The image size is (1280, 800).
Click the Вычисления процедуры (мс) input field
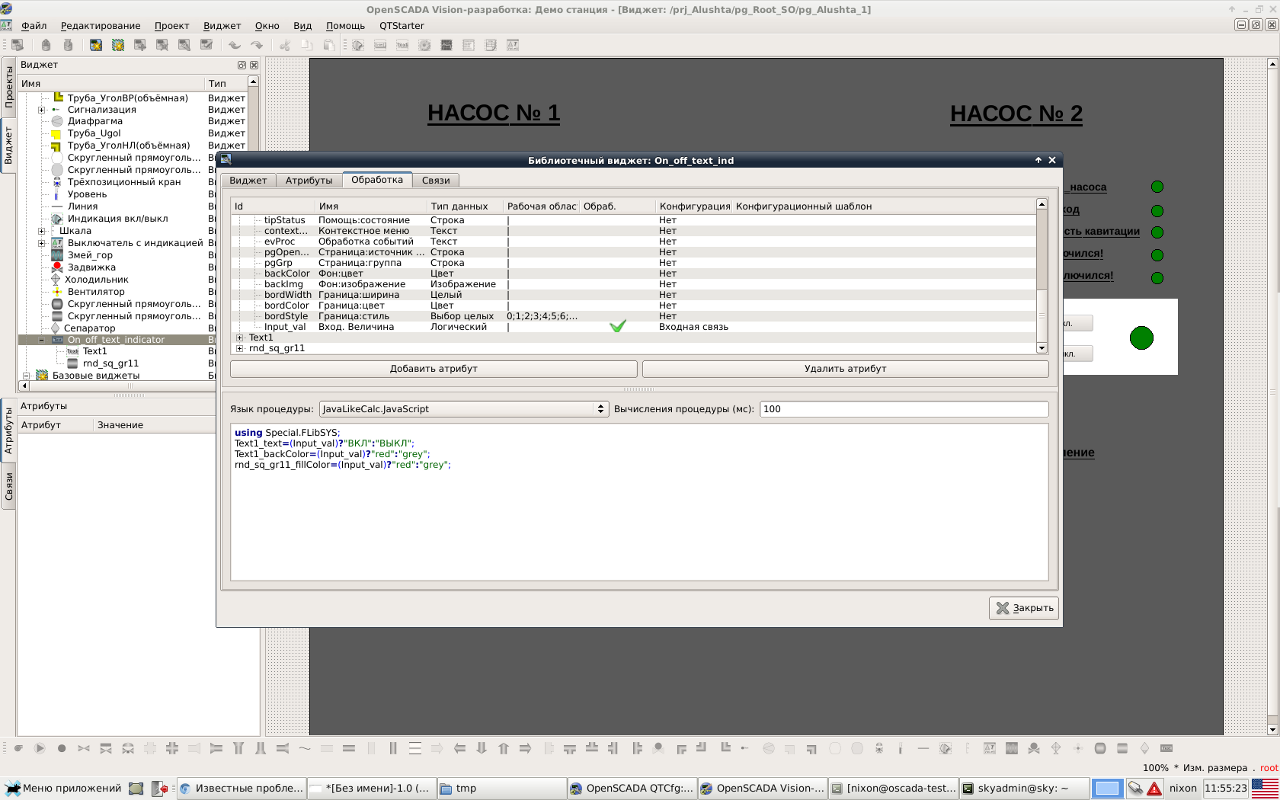pyautogui.click(x=903, y=409)
